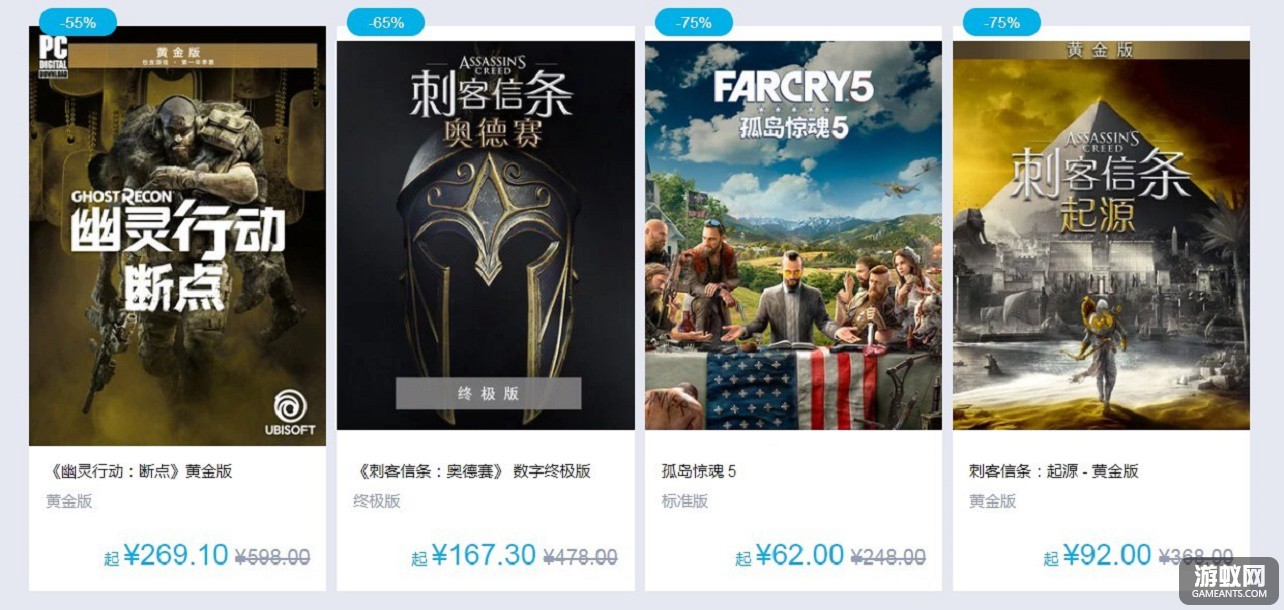Click the PC Digital Download logo

tap(51, 52)
